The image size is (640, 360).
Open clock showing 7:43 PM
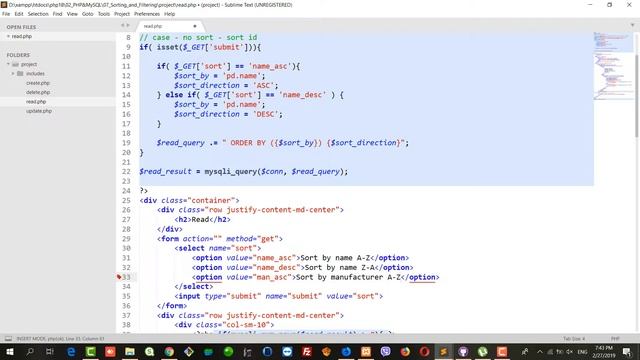(603, 352)
